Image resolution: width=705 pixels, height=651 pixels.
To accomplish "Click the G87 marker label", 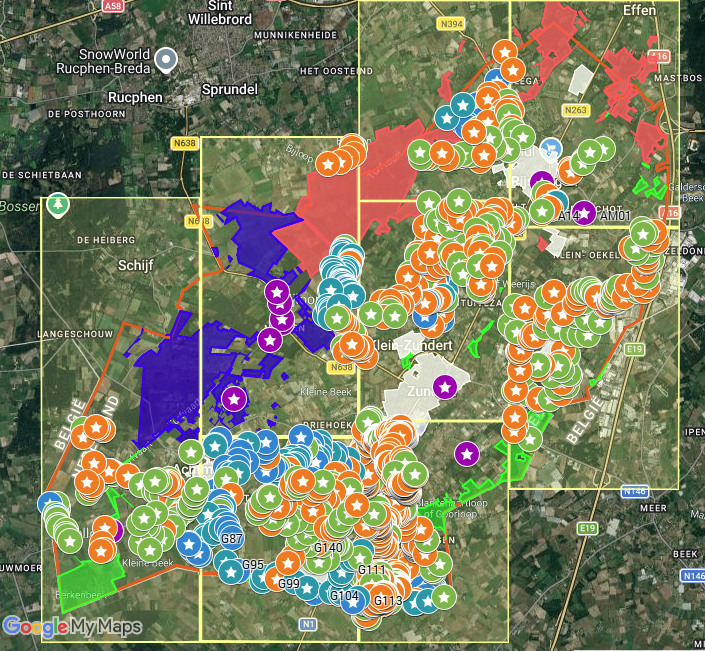I will tap(232, 538).
